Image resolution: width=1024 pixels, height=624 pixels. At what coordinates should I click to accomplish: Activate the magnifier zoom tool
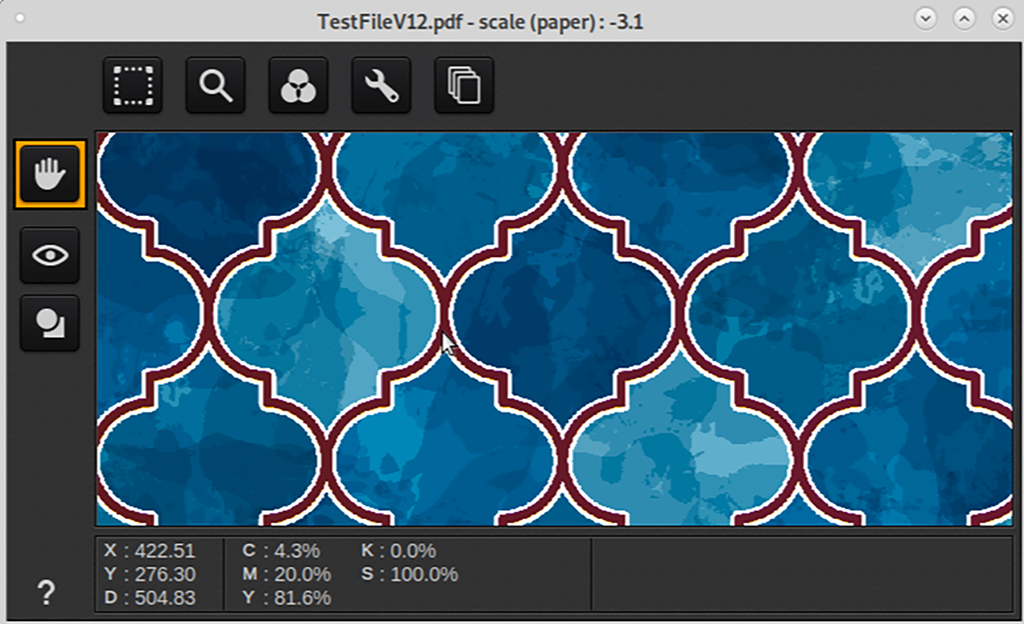click(x=215, y=86)
